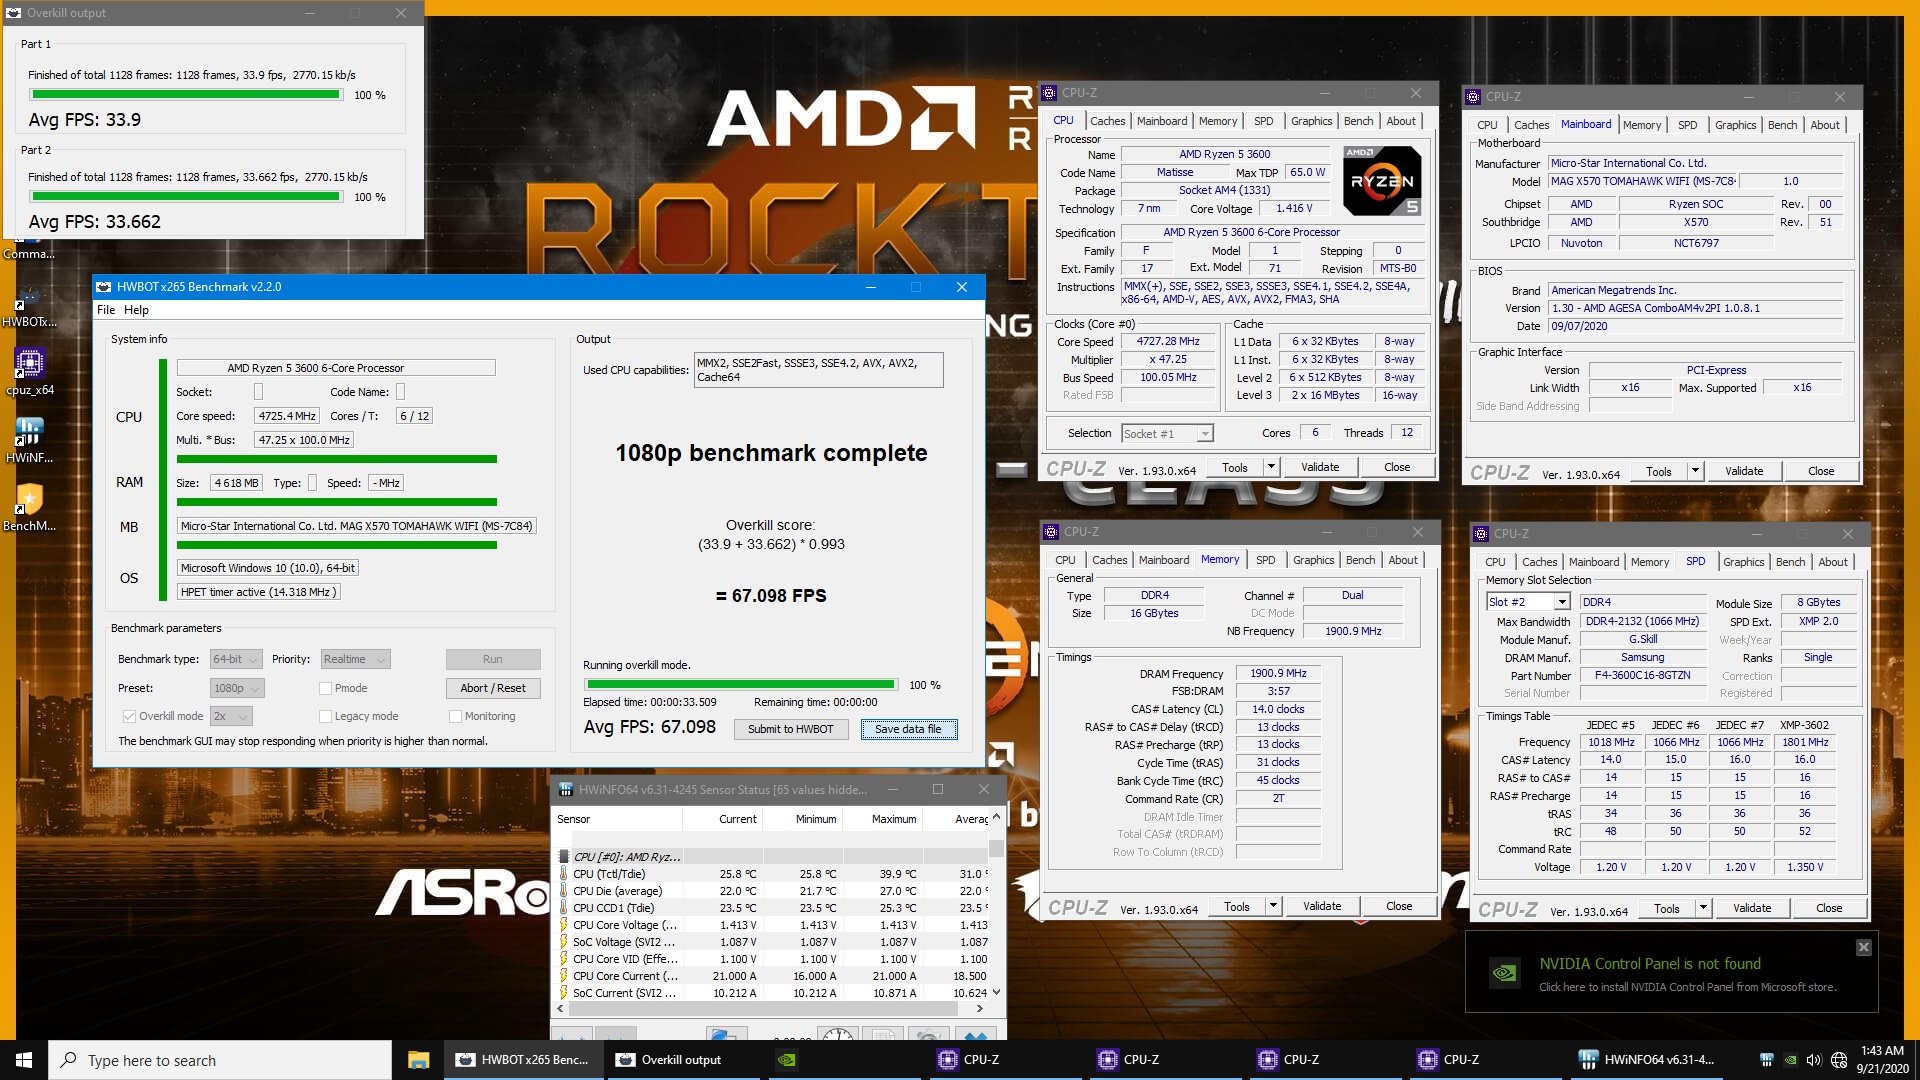Image resolution: width=1920 pixels, height=1080 pixels.
Task: Click Validate in CPU-Z Memory window
Action: click(x=1322, y=906)
